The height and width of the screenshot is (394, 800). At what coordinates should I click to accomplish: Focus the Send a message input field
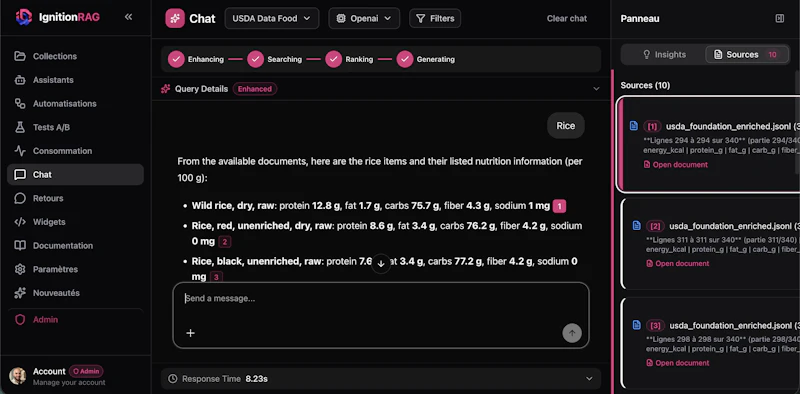click(x=381, y=299)
